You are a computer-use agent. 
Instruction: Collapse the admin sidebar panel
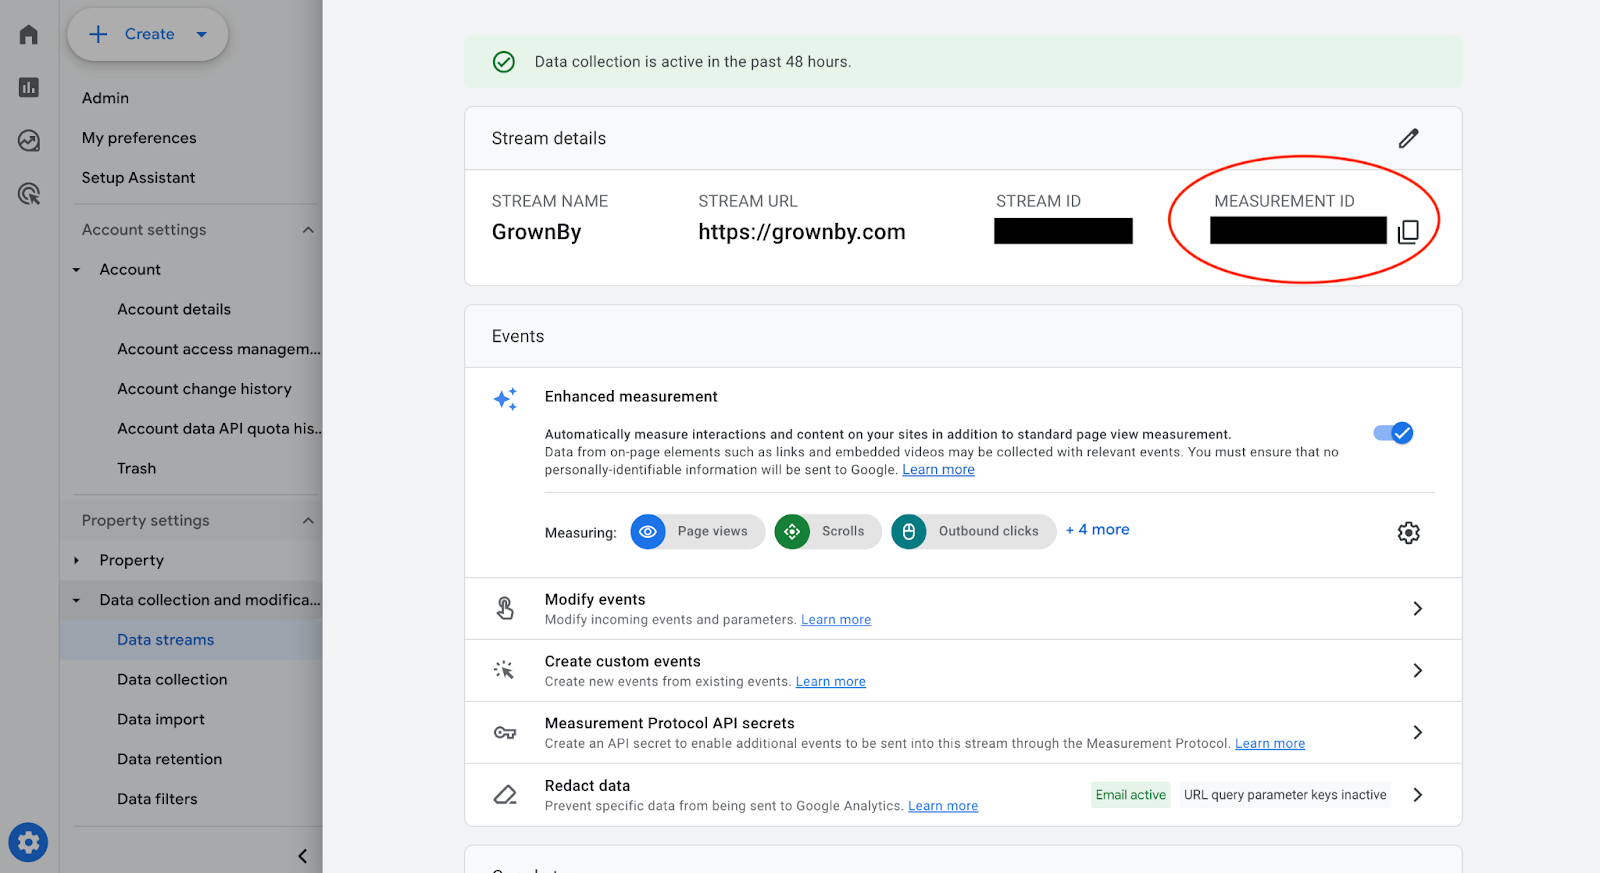point(302,856)
